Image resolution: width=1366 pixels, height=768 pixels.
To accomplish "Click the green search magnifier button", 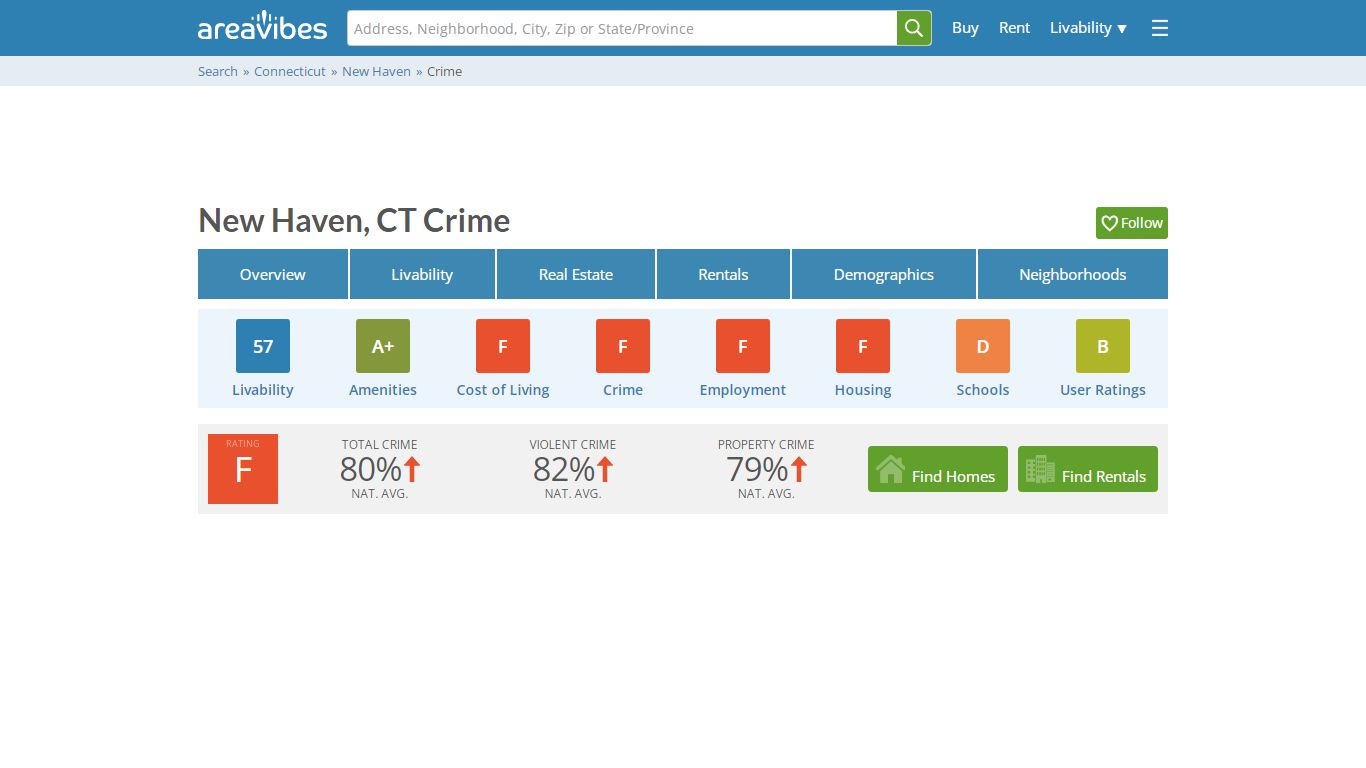I will click(x=914, y=28).
